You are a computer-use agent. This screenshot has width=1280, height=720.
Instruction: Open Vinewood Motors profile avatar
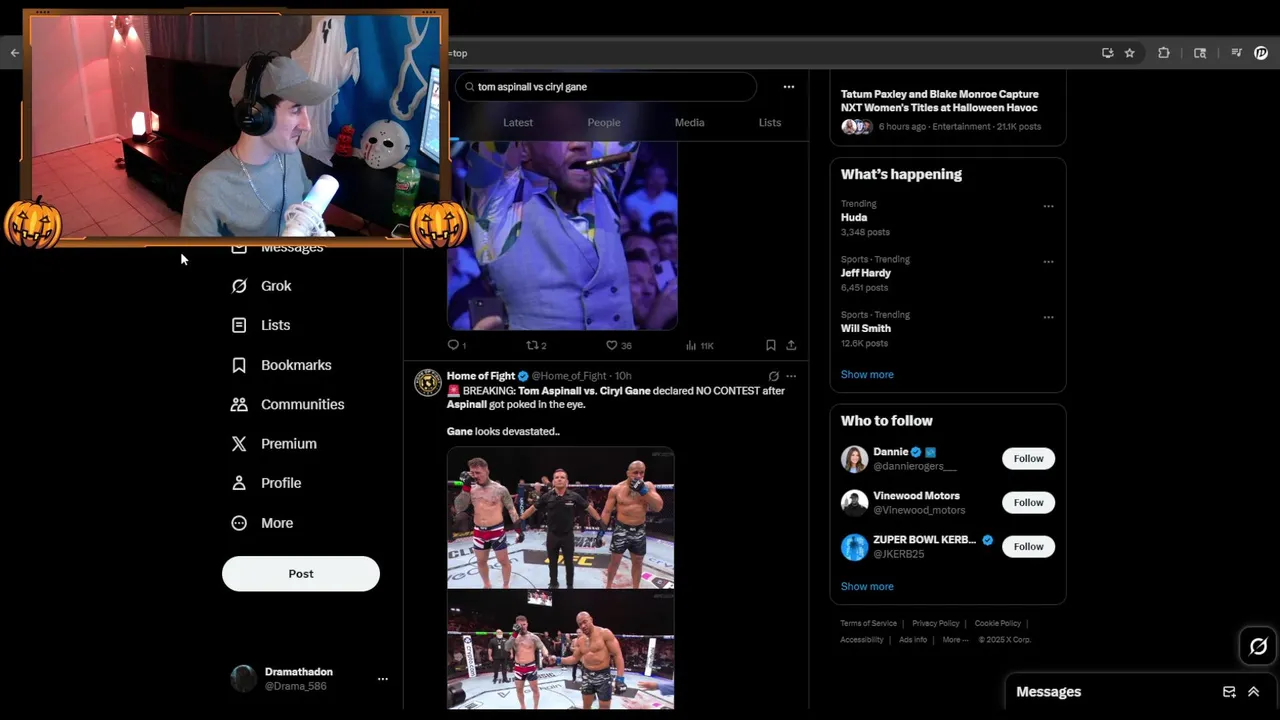(x=854, y=503)
